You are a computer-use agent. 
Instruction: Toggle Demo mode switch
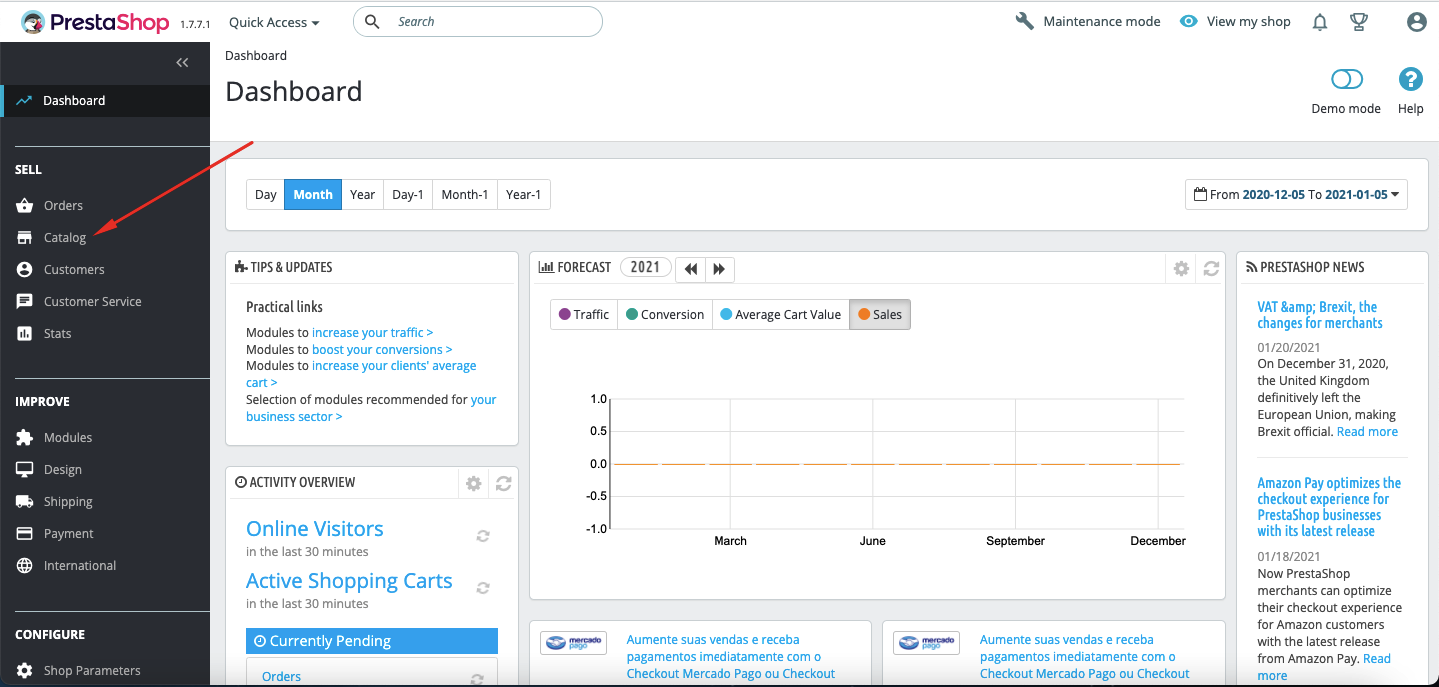(x=1347, y=80)
